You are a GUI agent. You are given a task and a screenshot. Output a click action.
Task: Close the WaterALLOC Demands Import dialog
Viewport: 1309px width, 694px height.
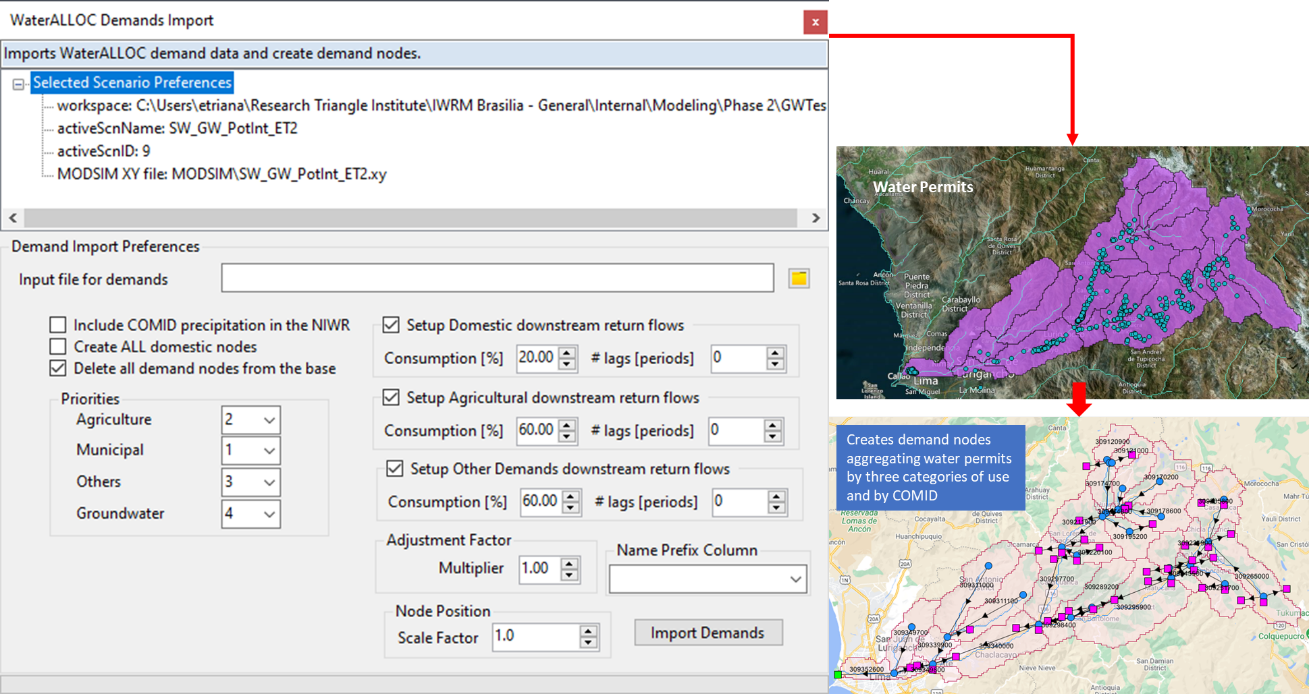(x=815, y=21)
